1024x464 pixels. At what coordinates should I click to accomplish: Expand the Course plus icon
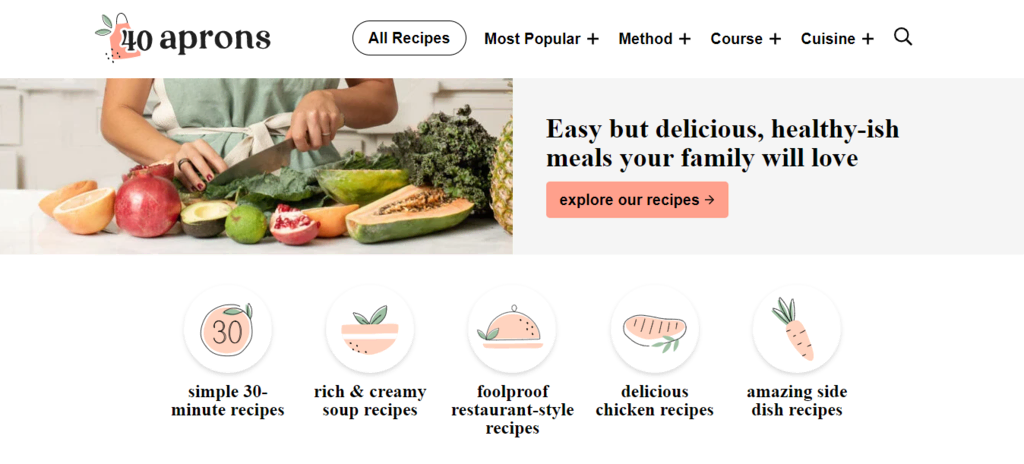point(775,39)
